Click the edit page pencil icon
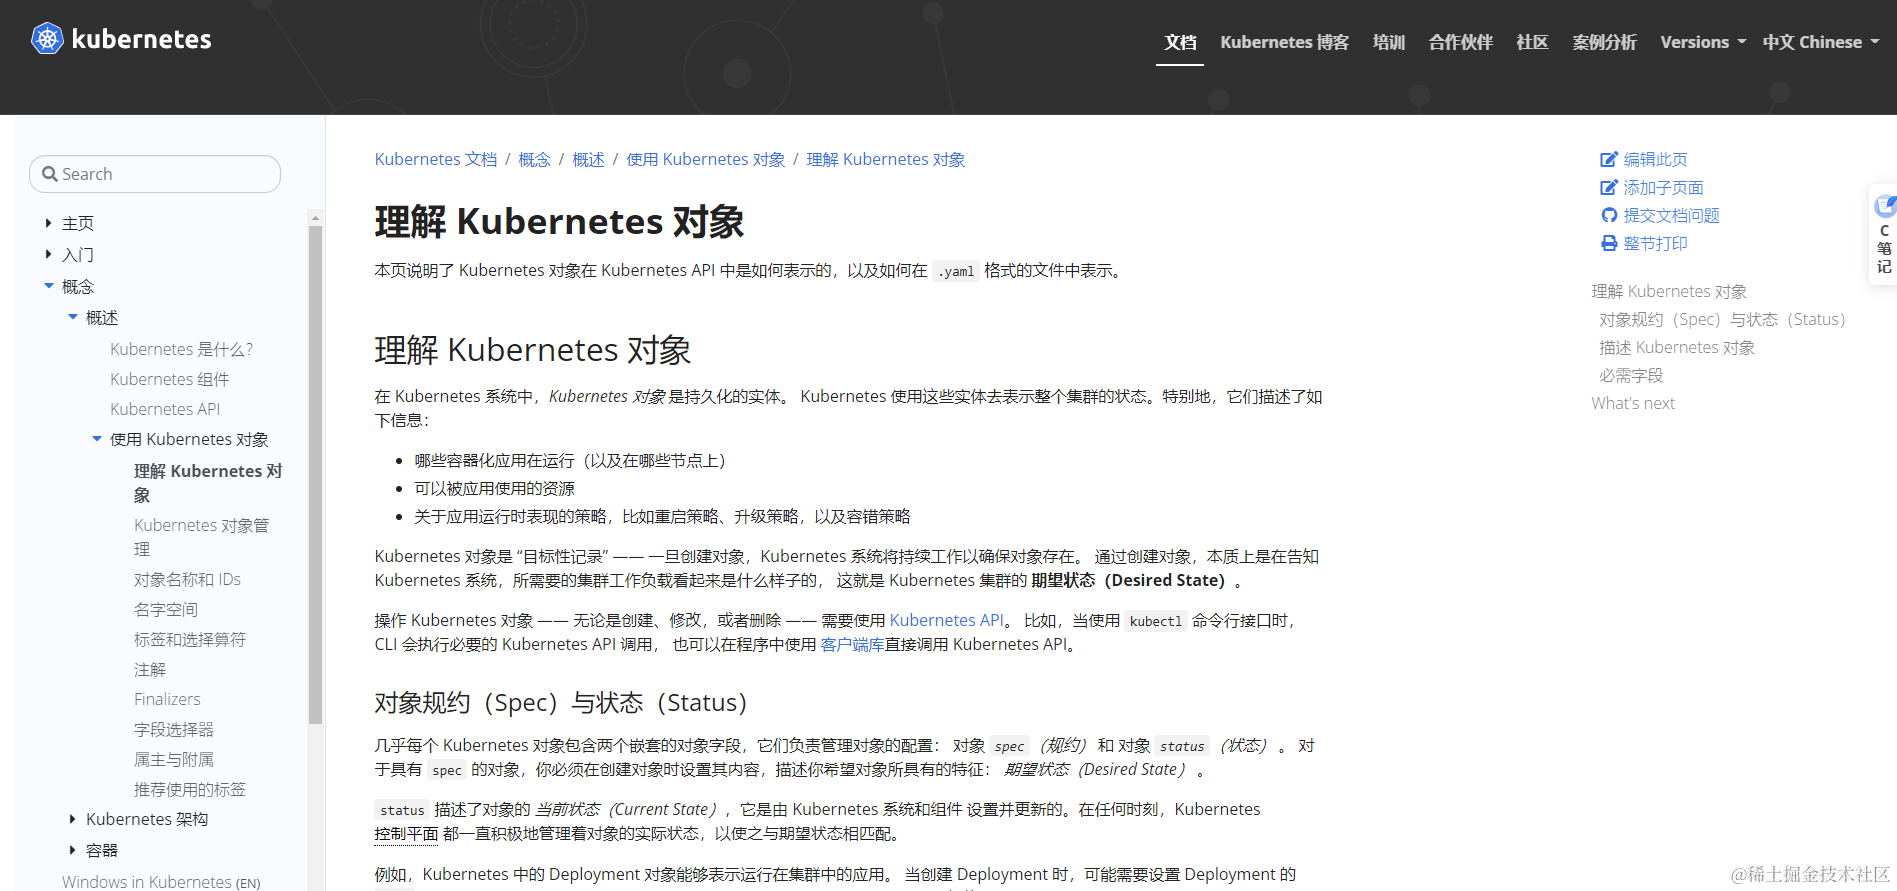This screenshot has height=891, width=1897. click(1609, 159)
